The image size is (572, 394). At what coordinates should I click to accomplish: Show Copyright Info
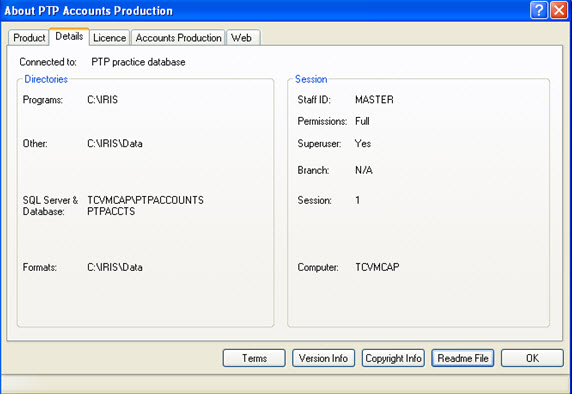coord(393,358)
